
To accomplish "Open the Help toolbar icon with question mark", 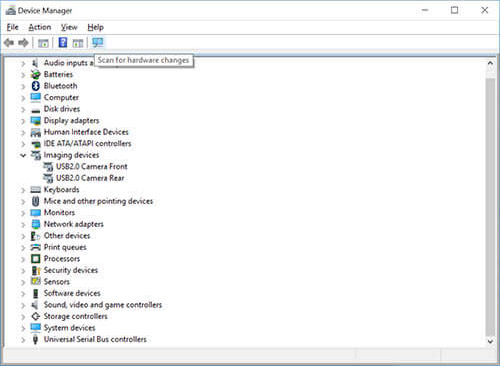I will pyautogui.click(x=63, y=43).
